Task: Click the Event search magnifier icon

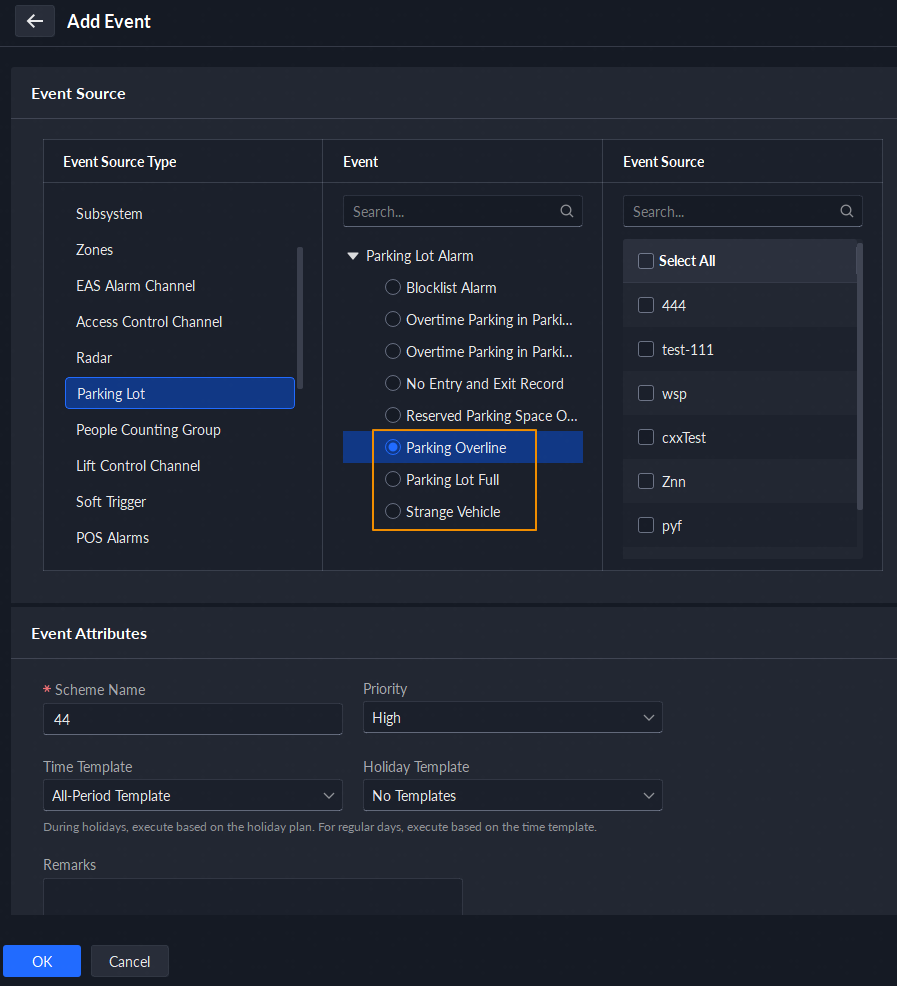Action: [x=567, y=211]
